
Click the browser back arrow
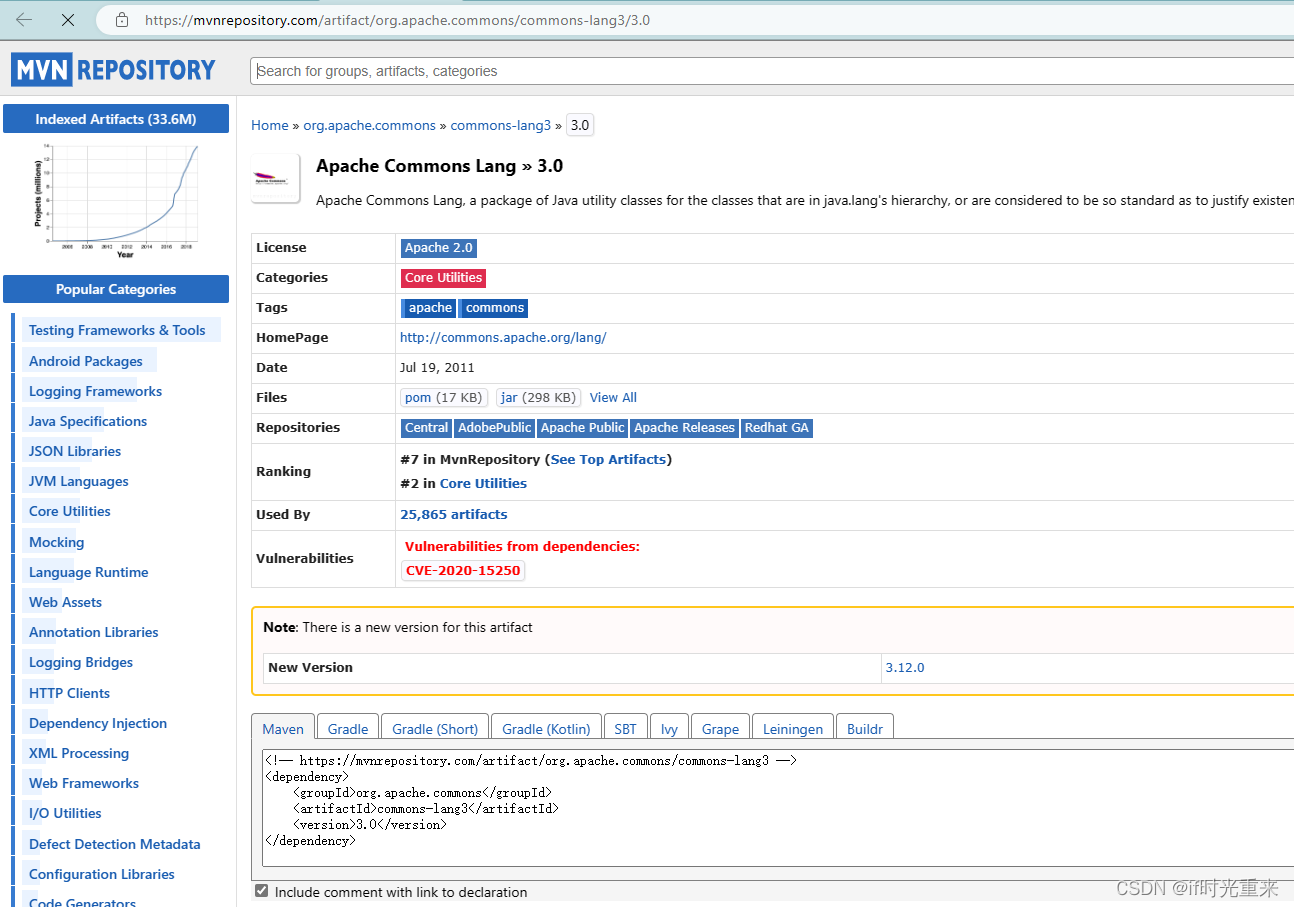[24, 20]
